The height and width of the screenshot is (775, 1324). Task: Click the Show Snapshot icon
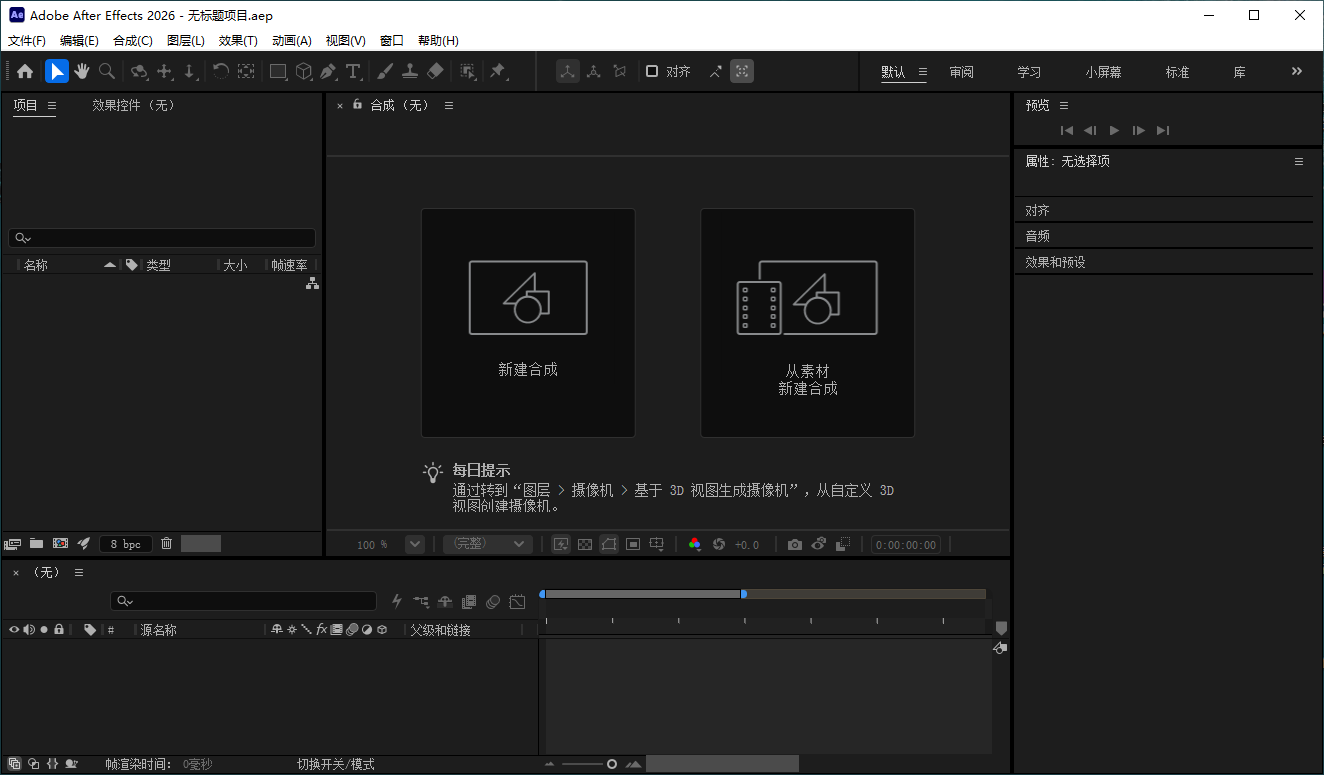click(x=819, y=544)
